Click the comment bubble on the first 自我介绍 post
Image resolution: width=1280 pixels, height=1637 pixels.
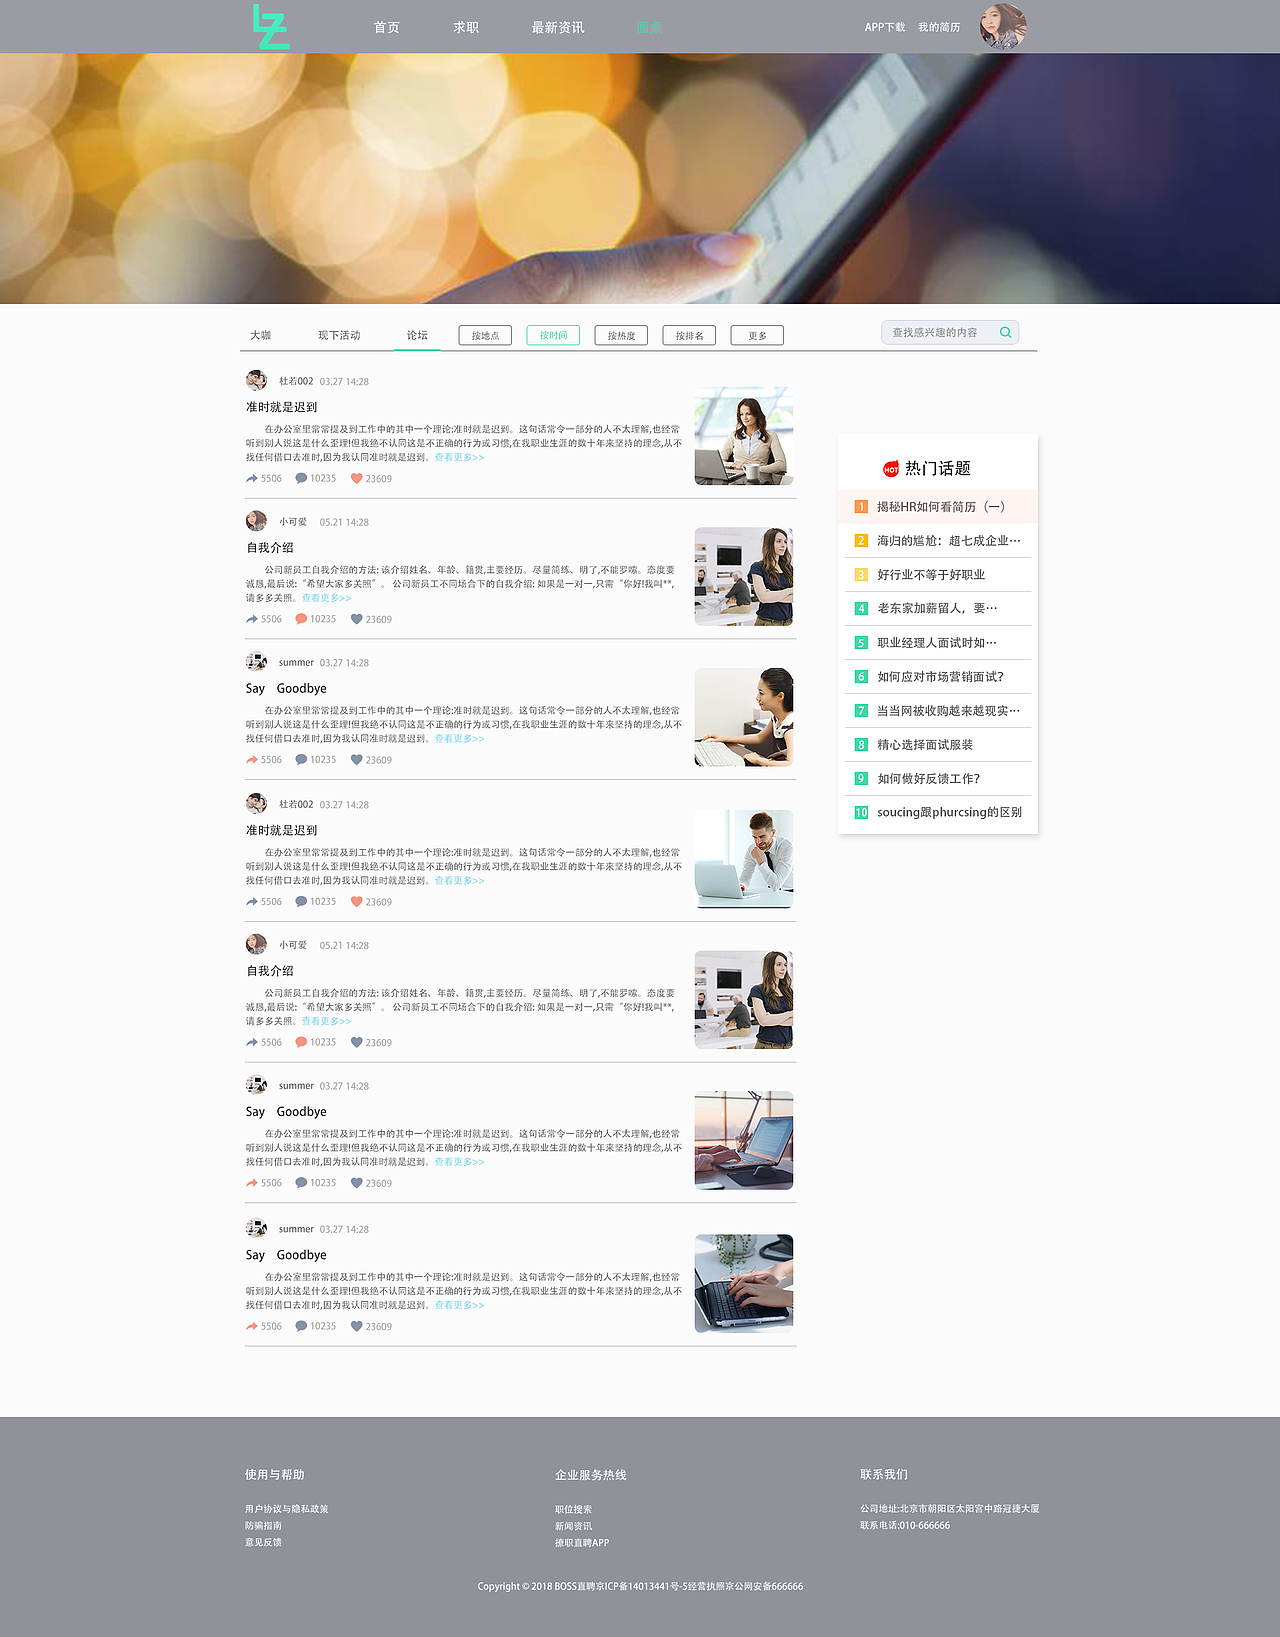coord(301,619)
